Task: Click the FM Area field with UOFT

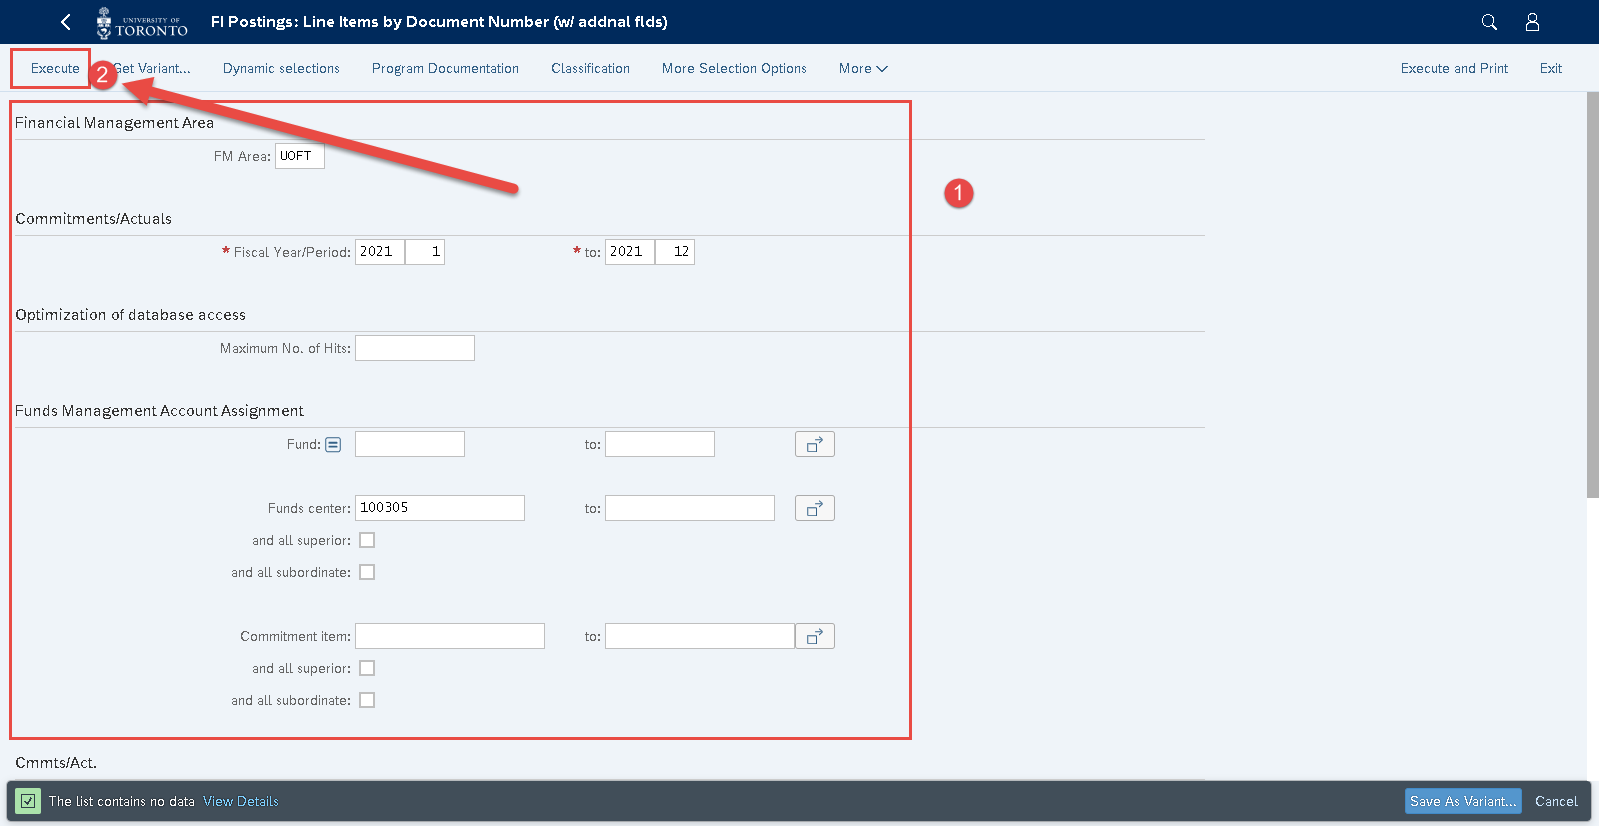Action: pyautogui.click(x=300, y=156)
